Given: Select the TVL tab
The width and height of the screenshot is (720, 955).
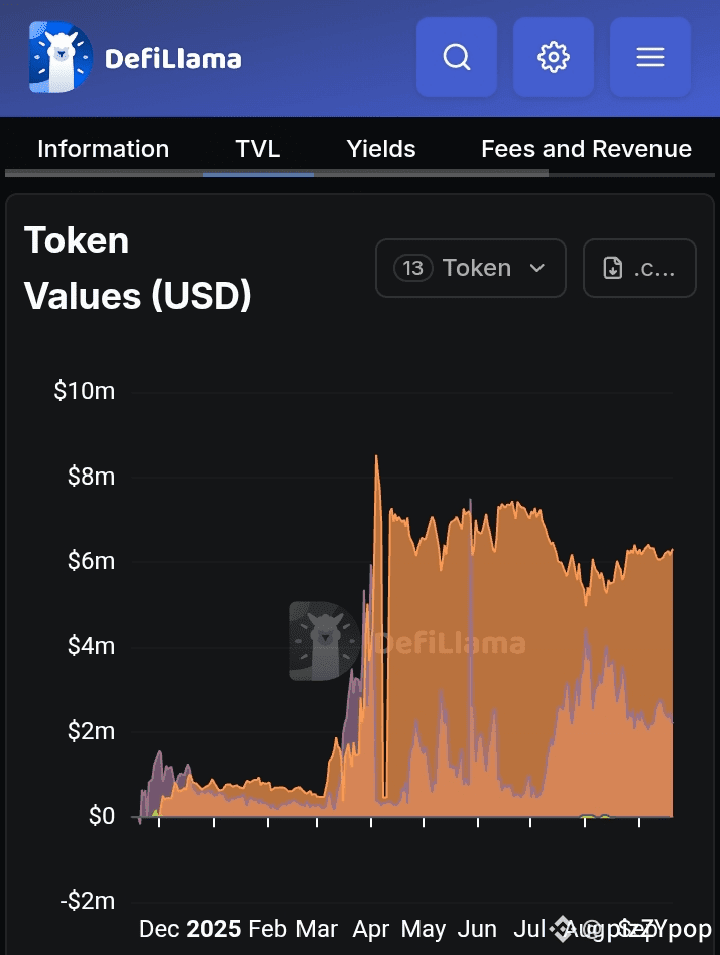Looking at the screenshot, I should 258,149.
